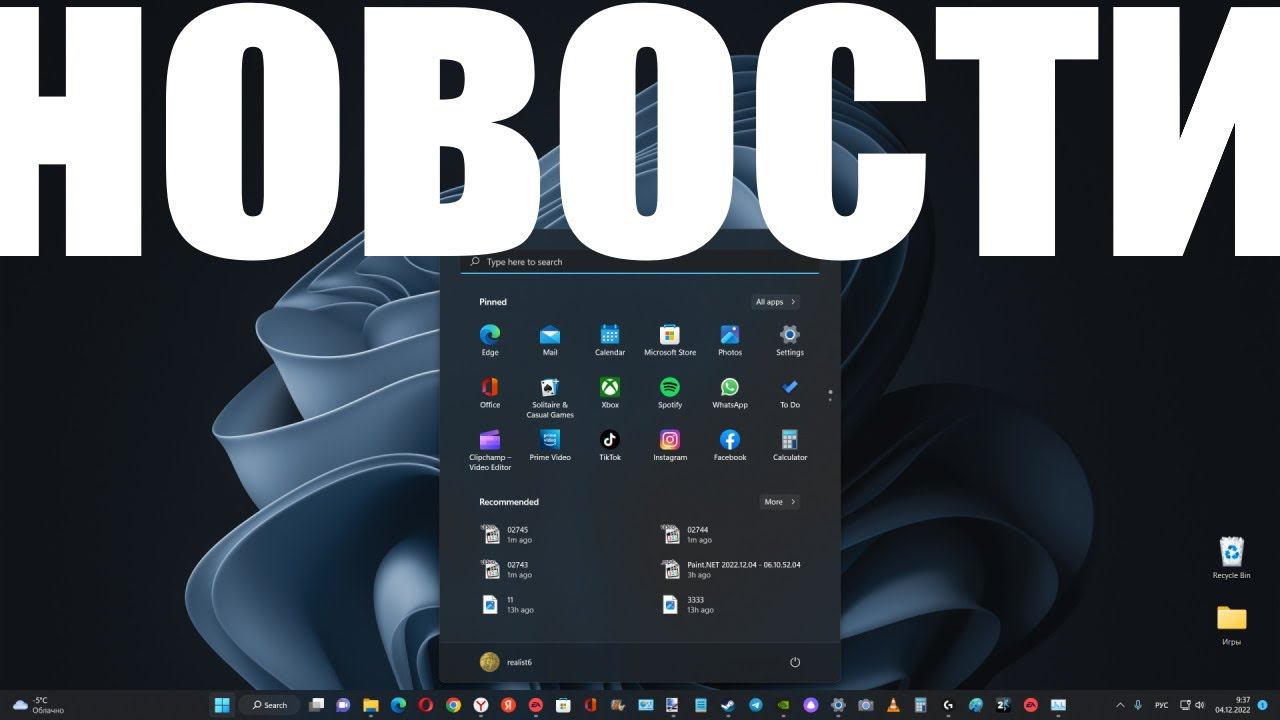Screen dimensions: 1280x720
Task: Switch the РУС input language indicator
Action: [1161, 705]
